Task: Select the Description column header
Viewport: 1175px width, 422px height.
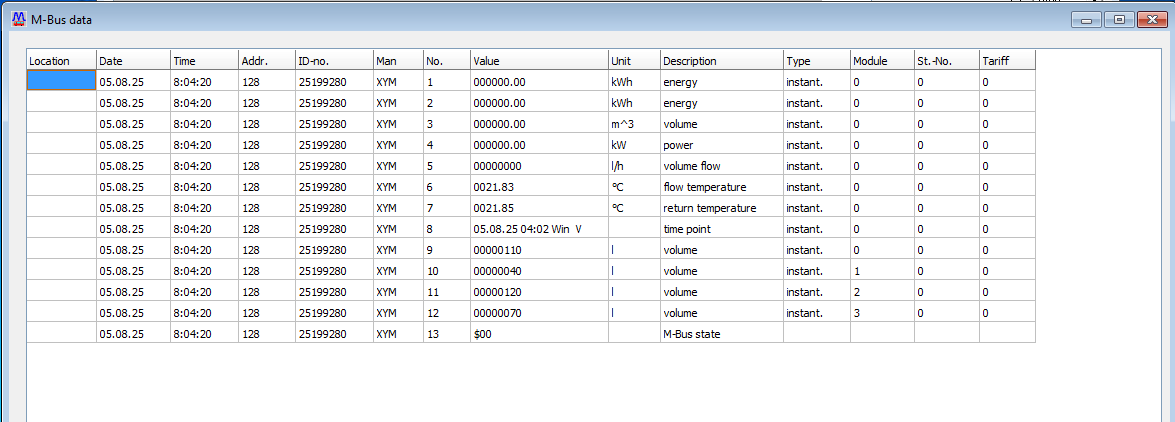Action: tap(720, 61)
